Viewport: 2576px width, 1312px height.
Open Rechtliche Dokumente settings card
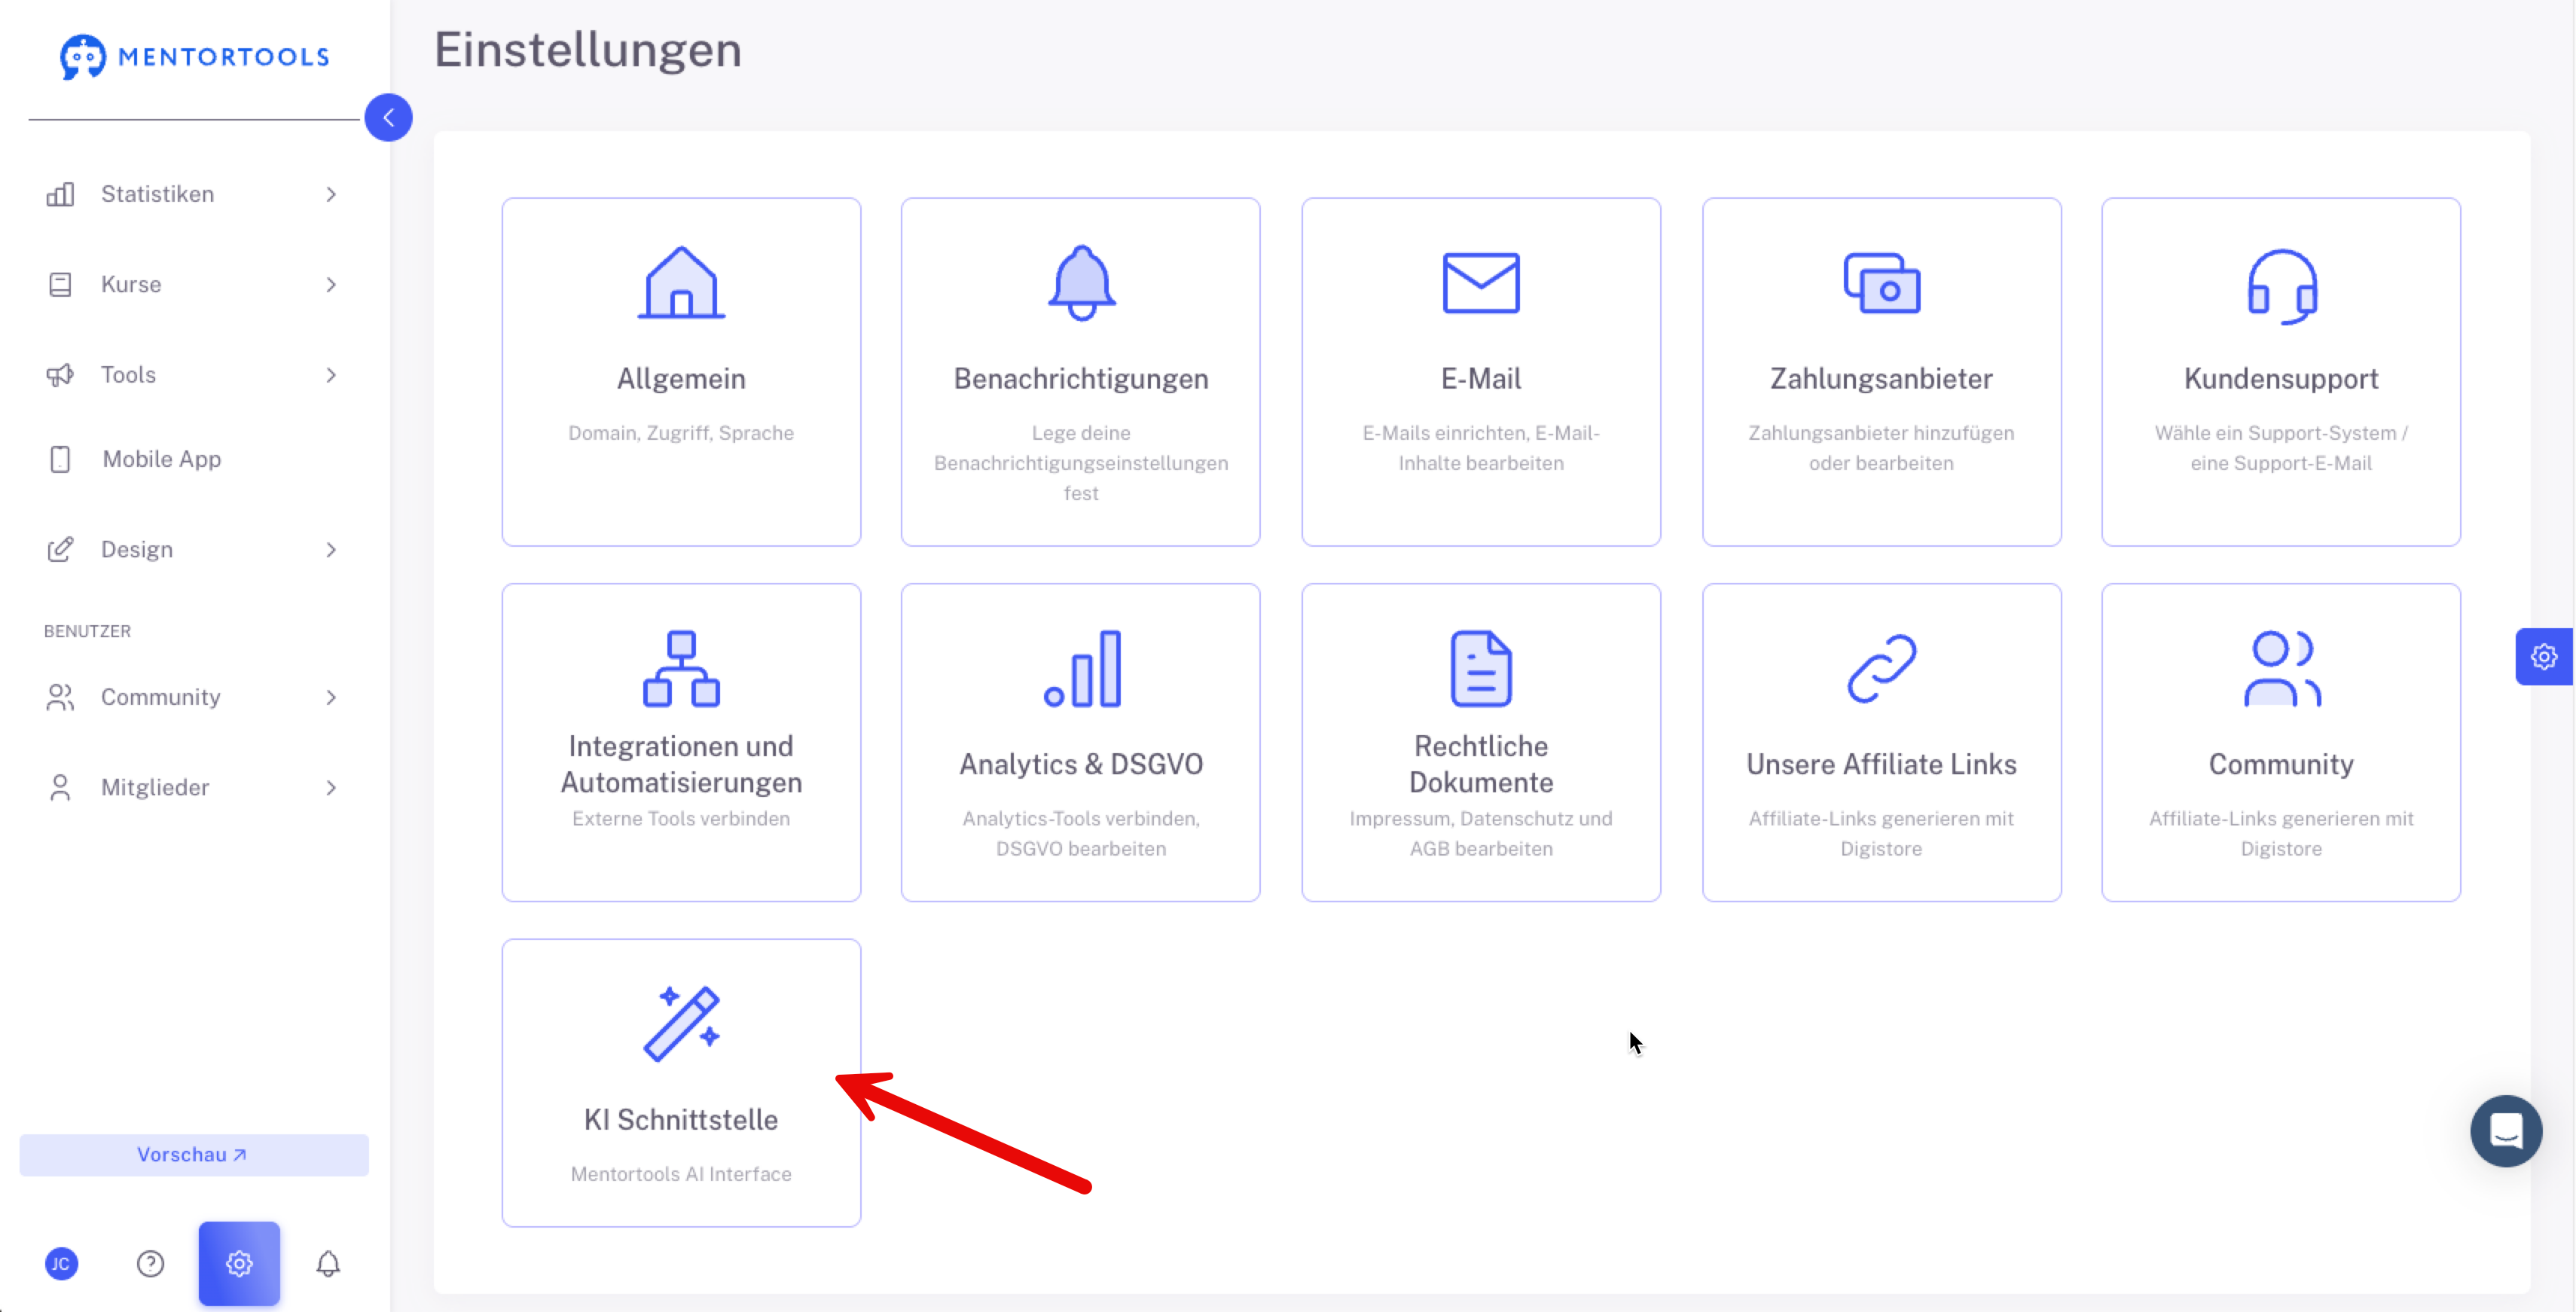[1480, 742]
